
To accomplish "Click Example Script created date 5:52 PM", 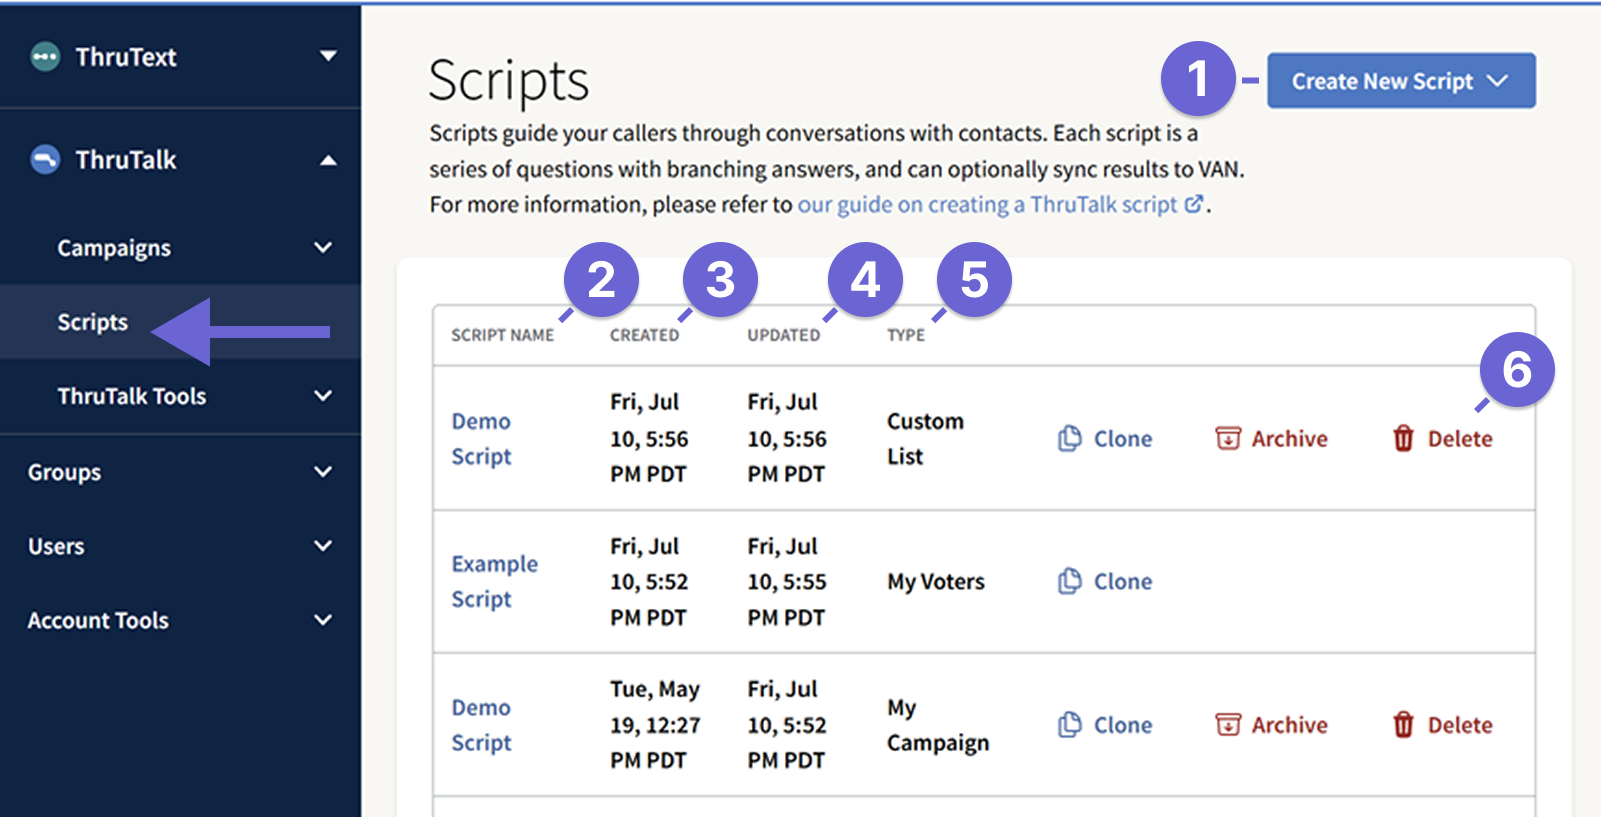I will (x=649, y=581).
